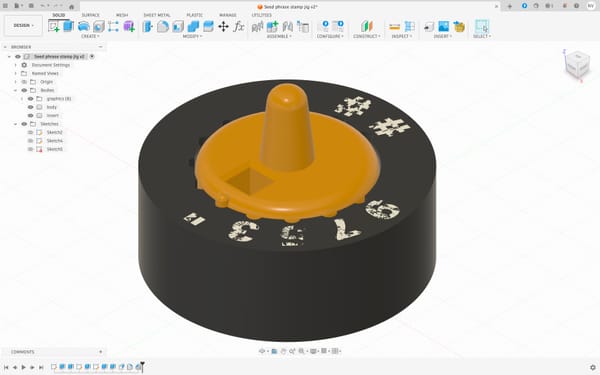Click the Home icon in top bar

click(72, 7)
